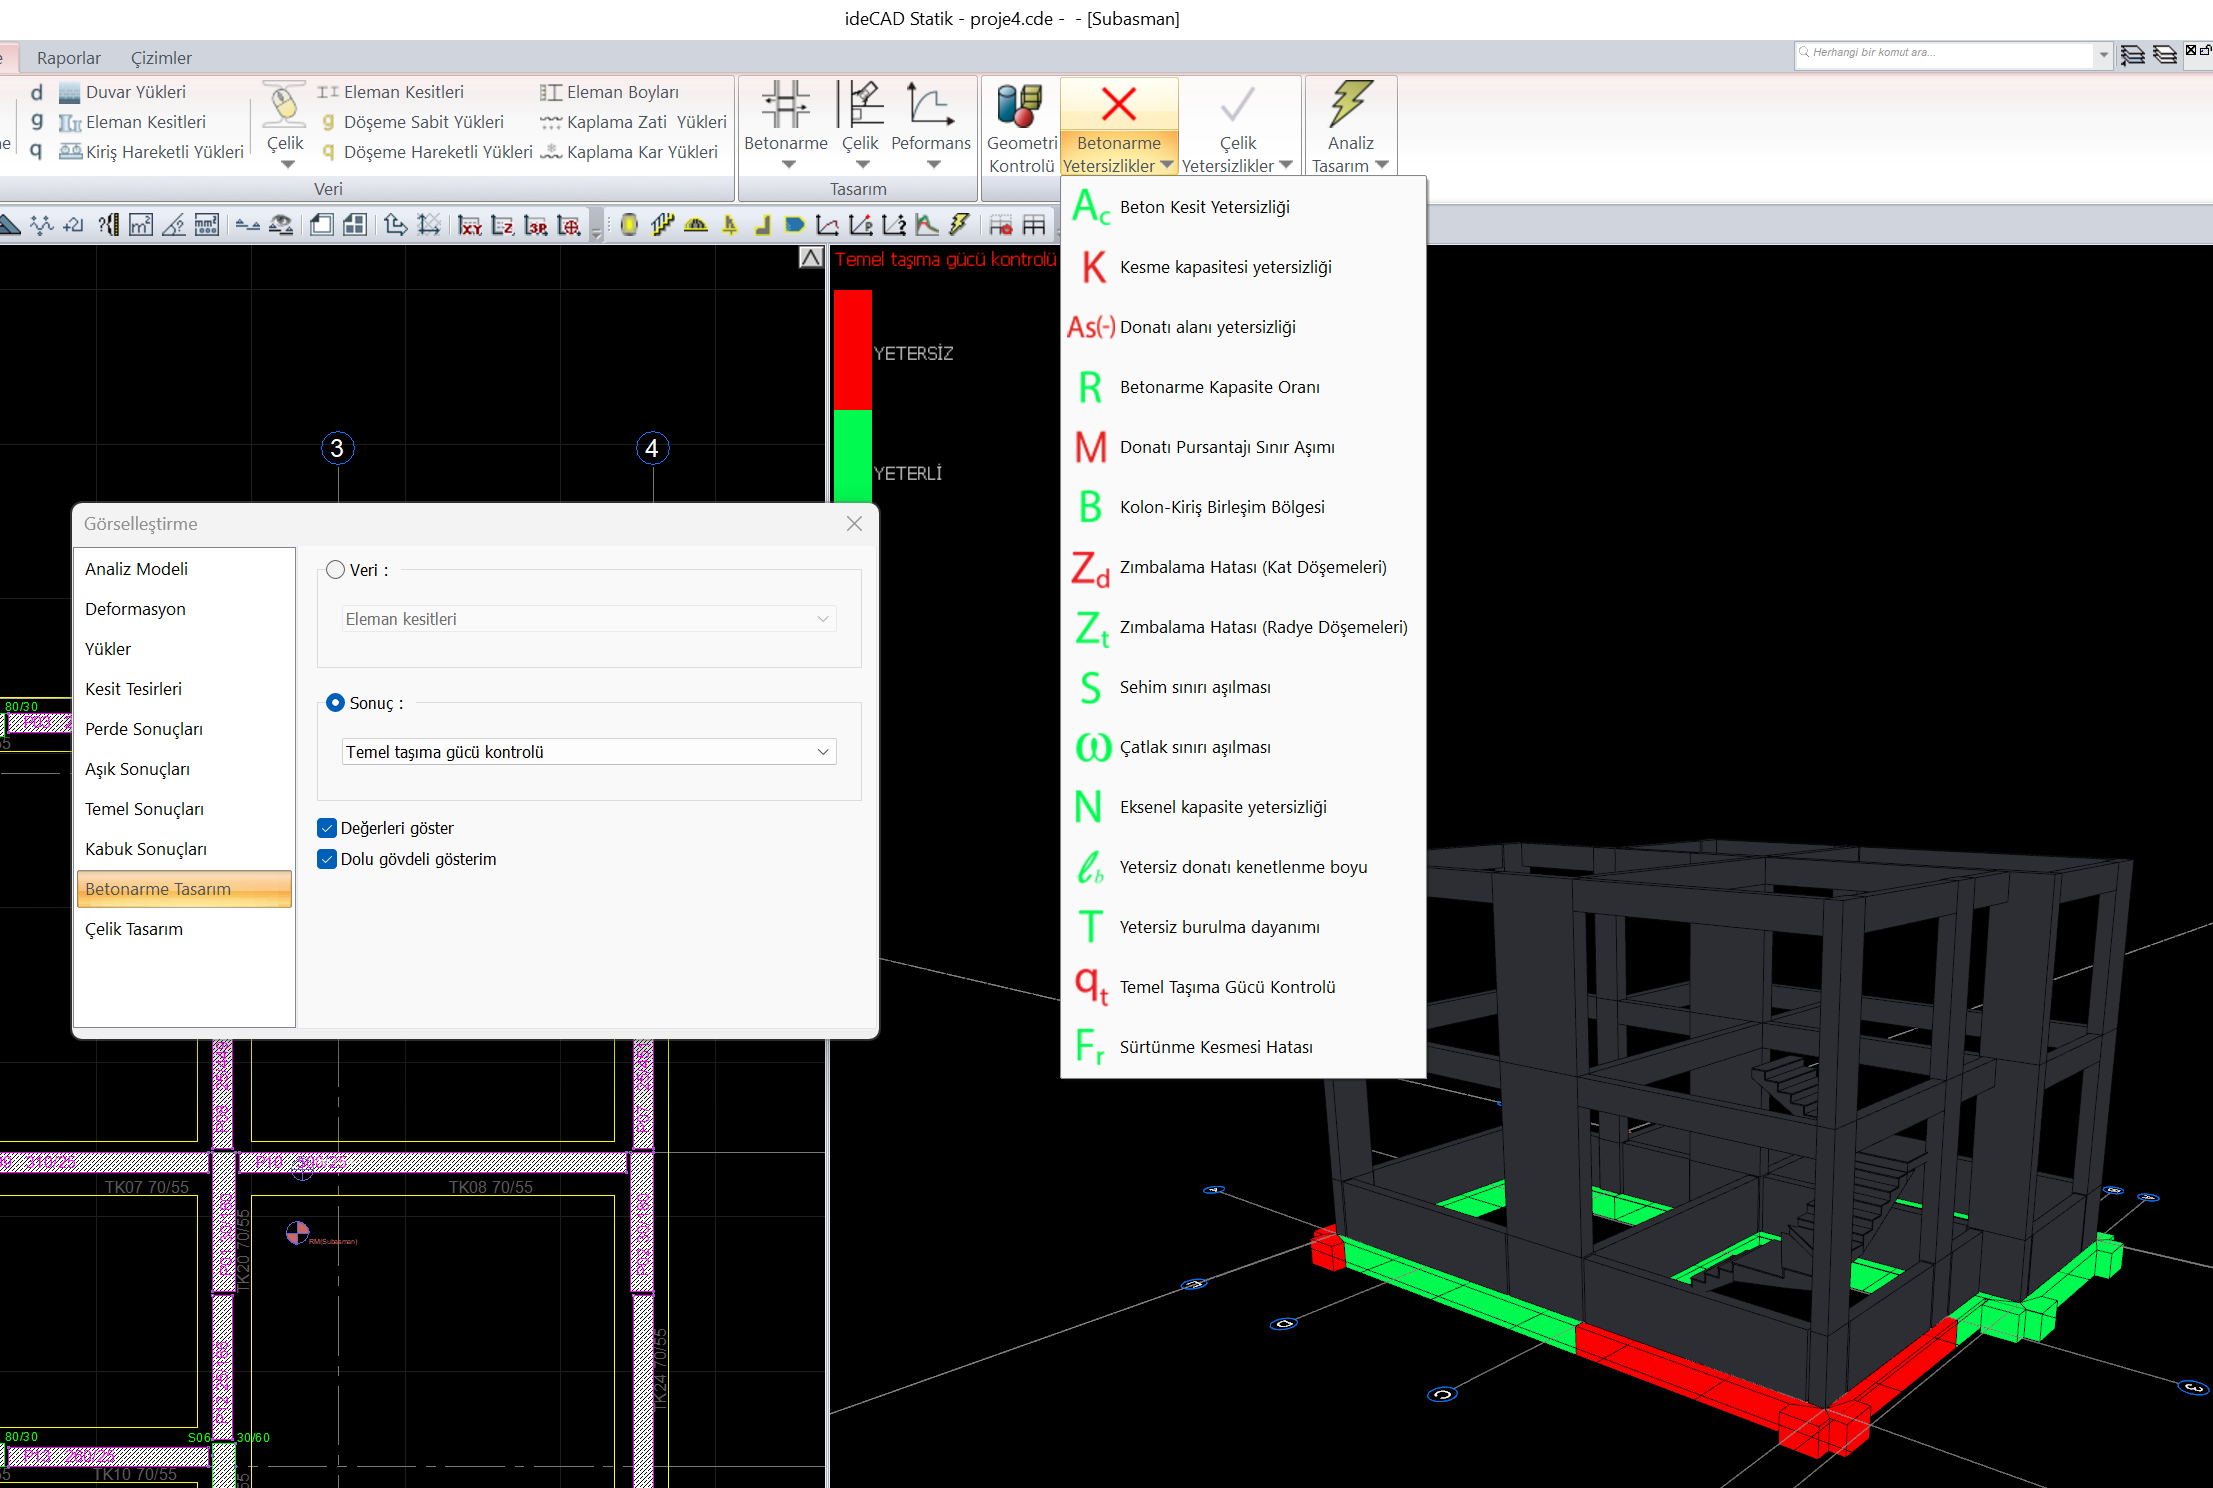Select the Veri radio button

click(336, 570)
